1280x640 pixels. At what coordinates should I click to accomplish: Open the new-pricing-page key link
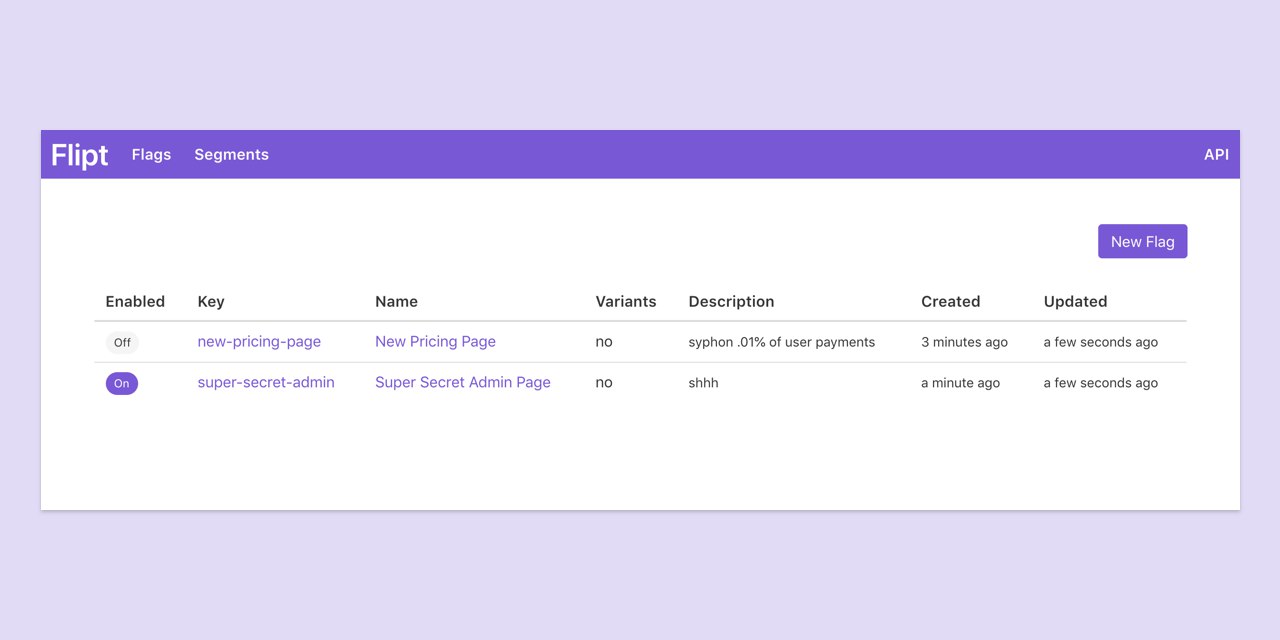coord(259,342)
